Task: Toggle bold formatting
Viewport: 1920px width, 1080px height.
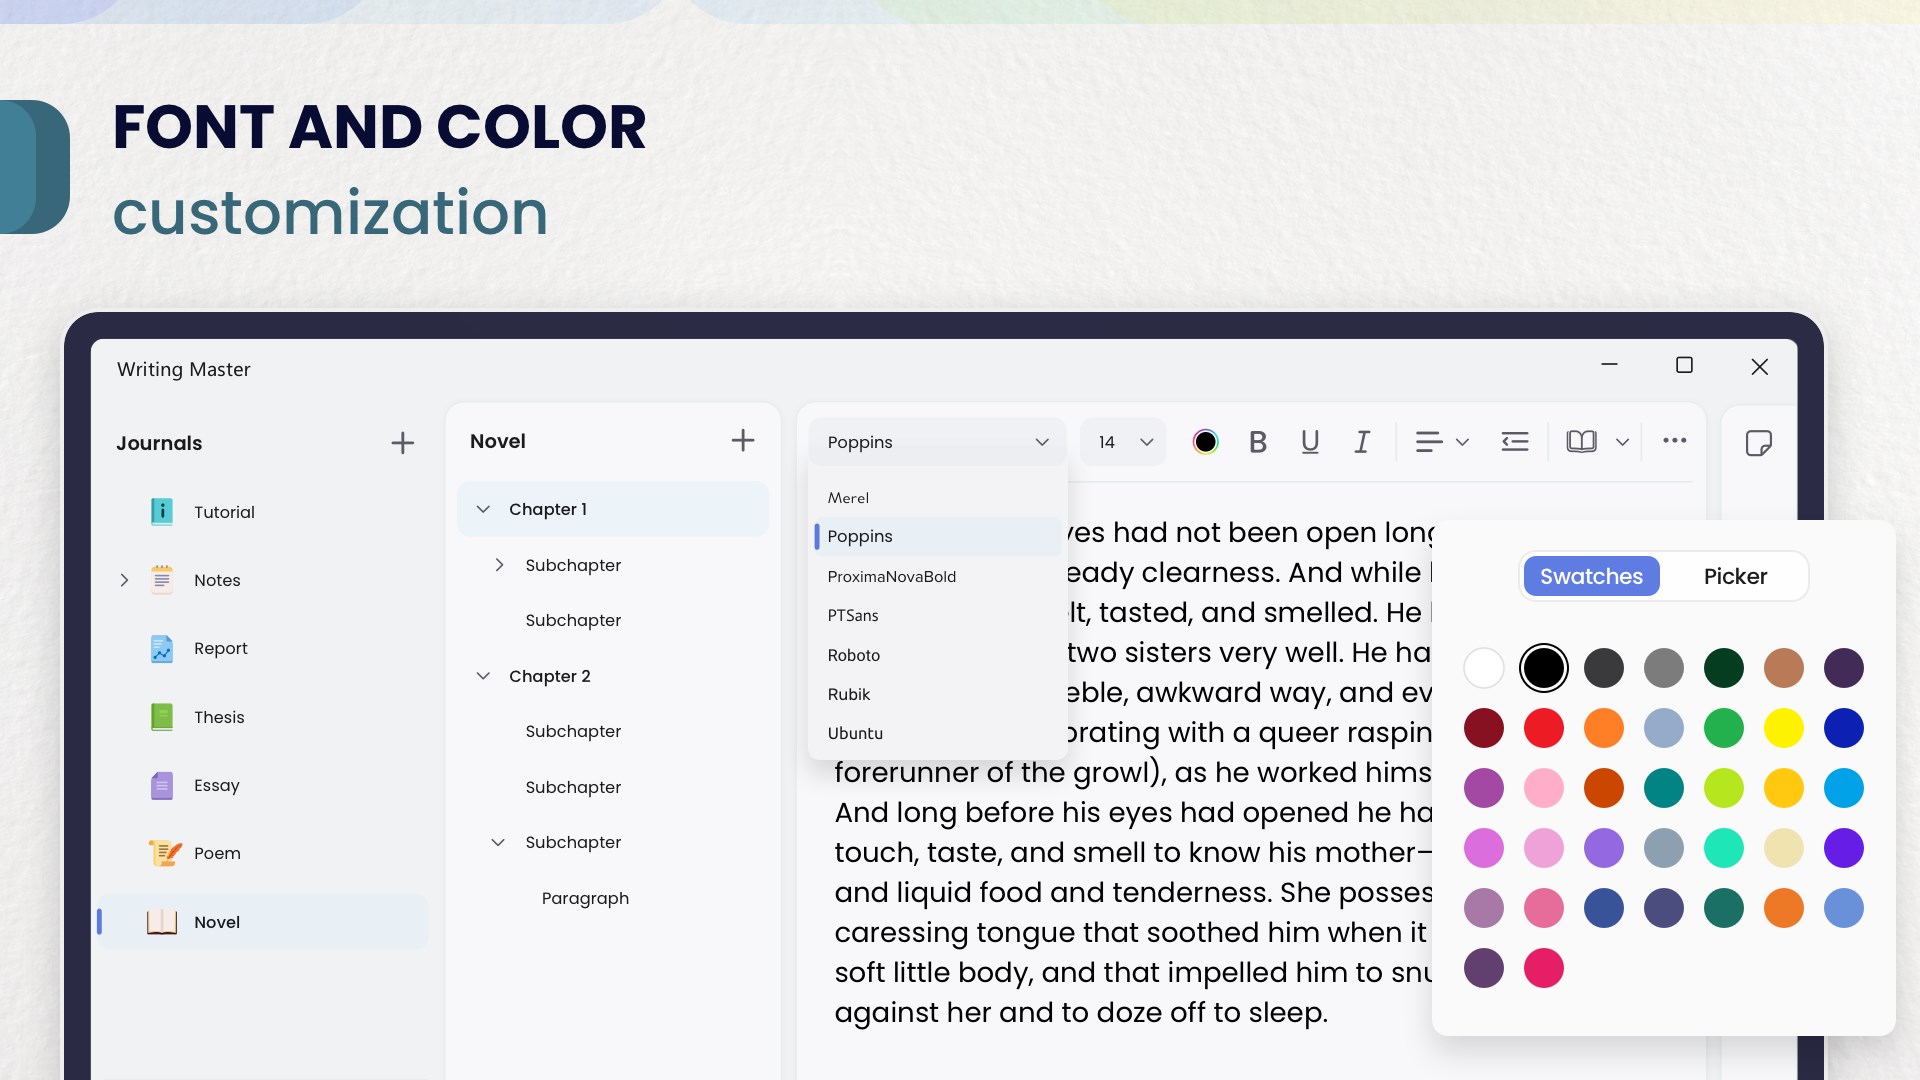Action: (1258, 442)
